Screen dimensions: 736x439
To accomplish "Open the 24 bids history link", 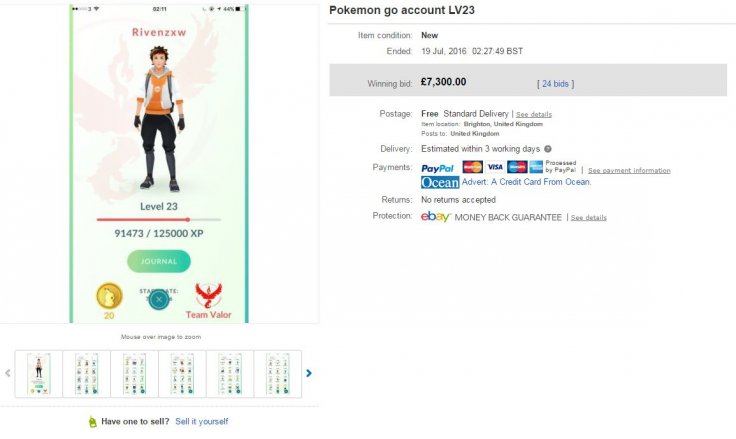I will 556,83.
